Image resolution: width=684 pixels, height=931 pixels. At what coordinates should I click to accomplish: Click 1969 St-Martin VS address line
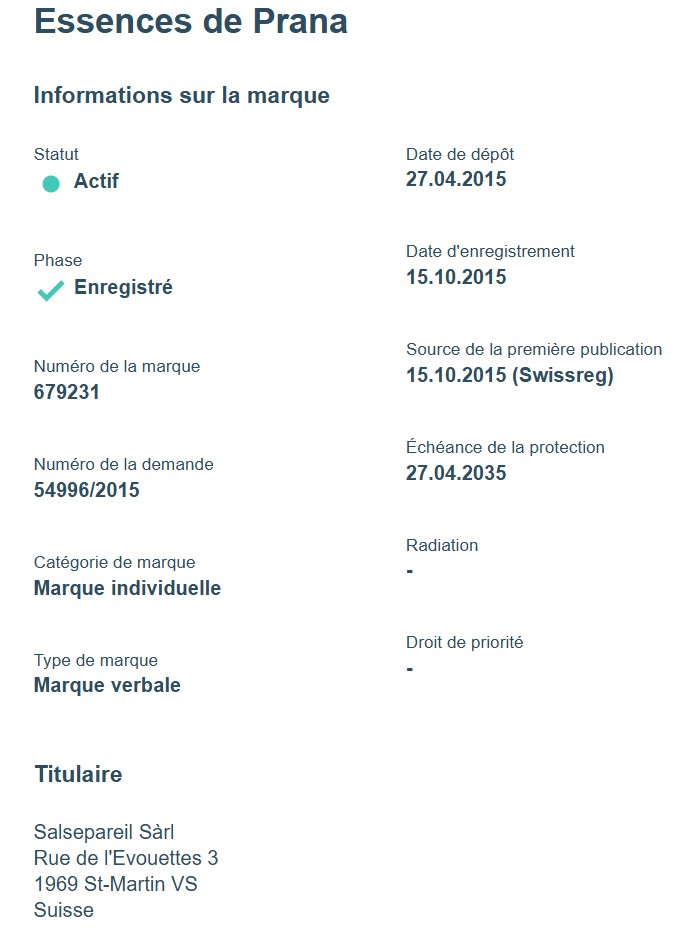point(116,884)
